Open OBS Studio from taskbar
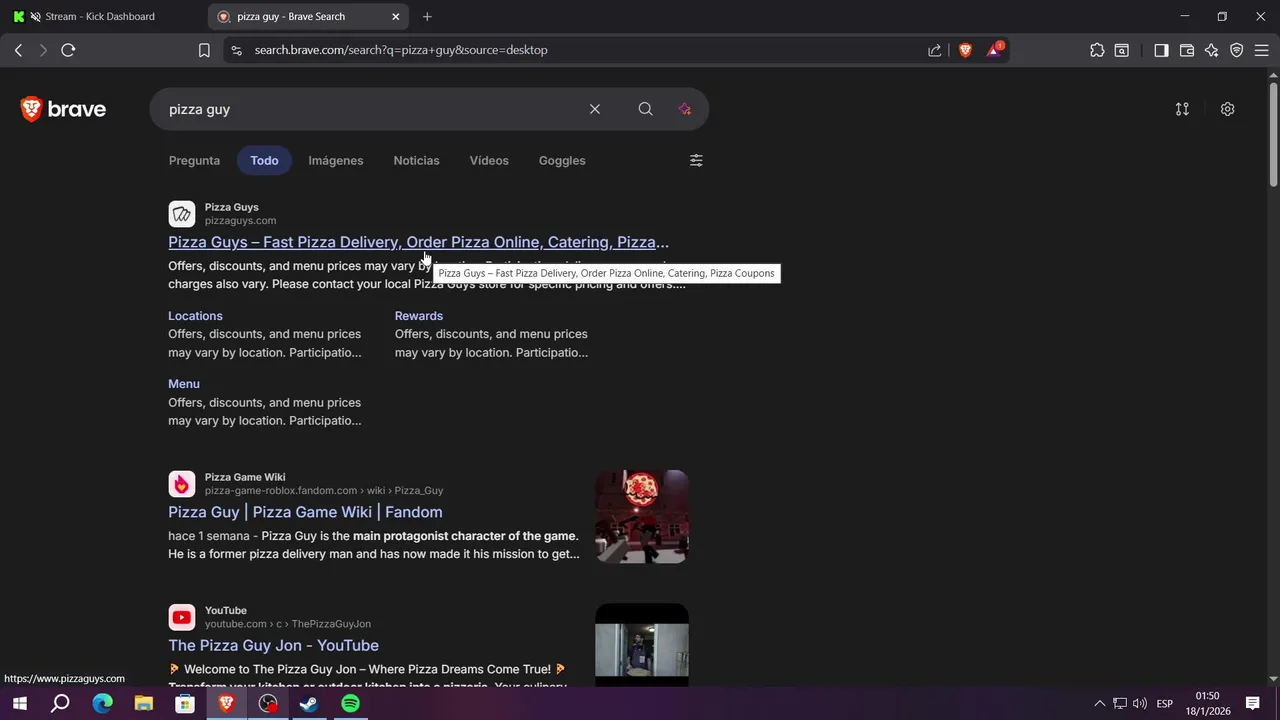Screen dimensions: 1280x720 pos(268,704)
